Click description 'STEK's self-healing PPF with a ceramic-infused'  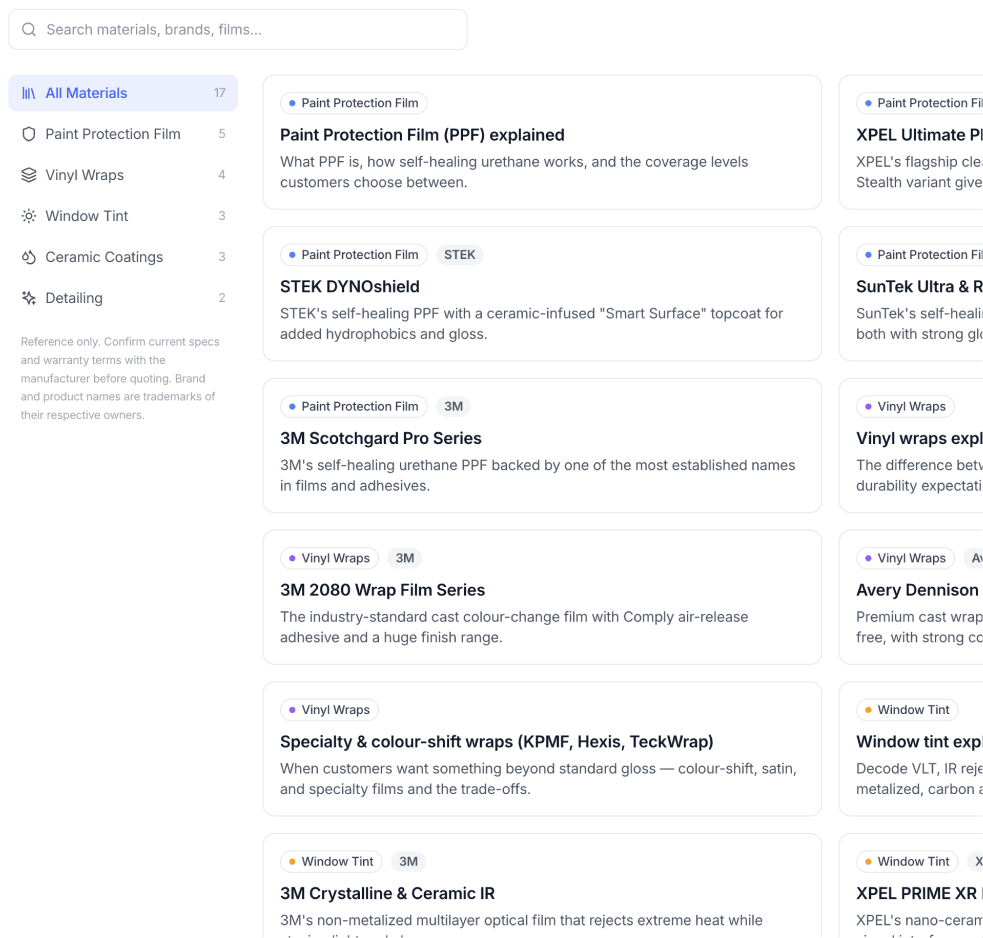[532, 324]
